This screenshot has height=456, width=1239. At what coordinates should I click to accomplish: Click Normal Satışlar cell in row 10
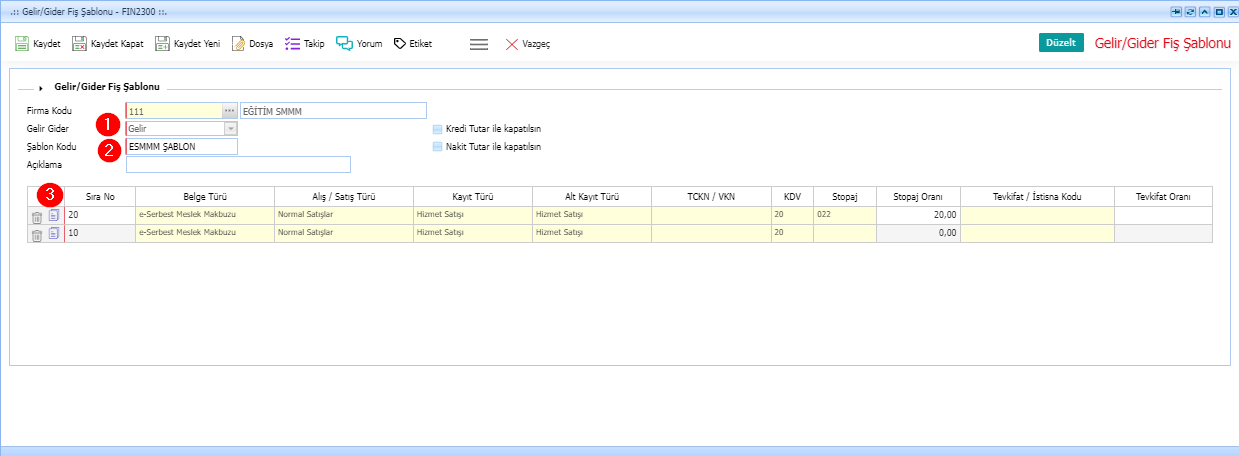coord(343,233)
